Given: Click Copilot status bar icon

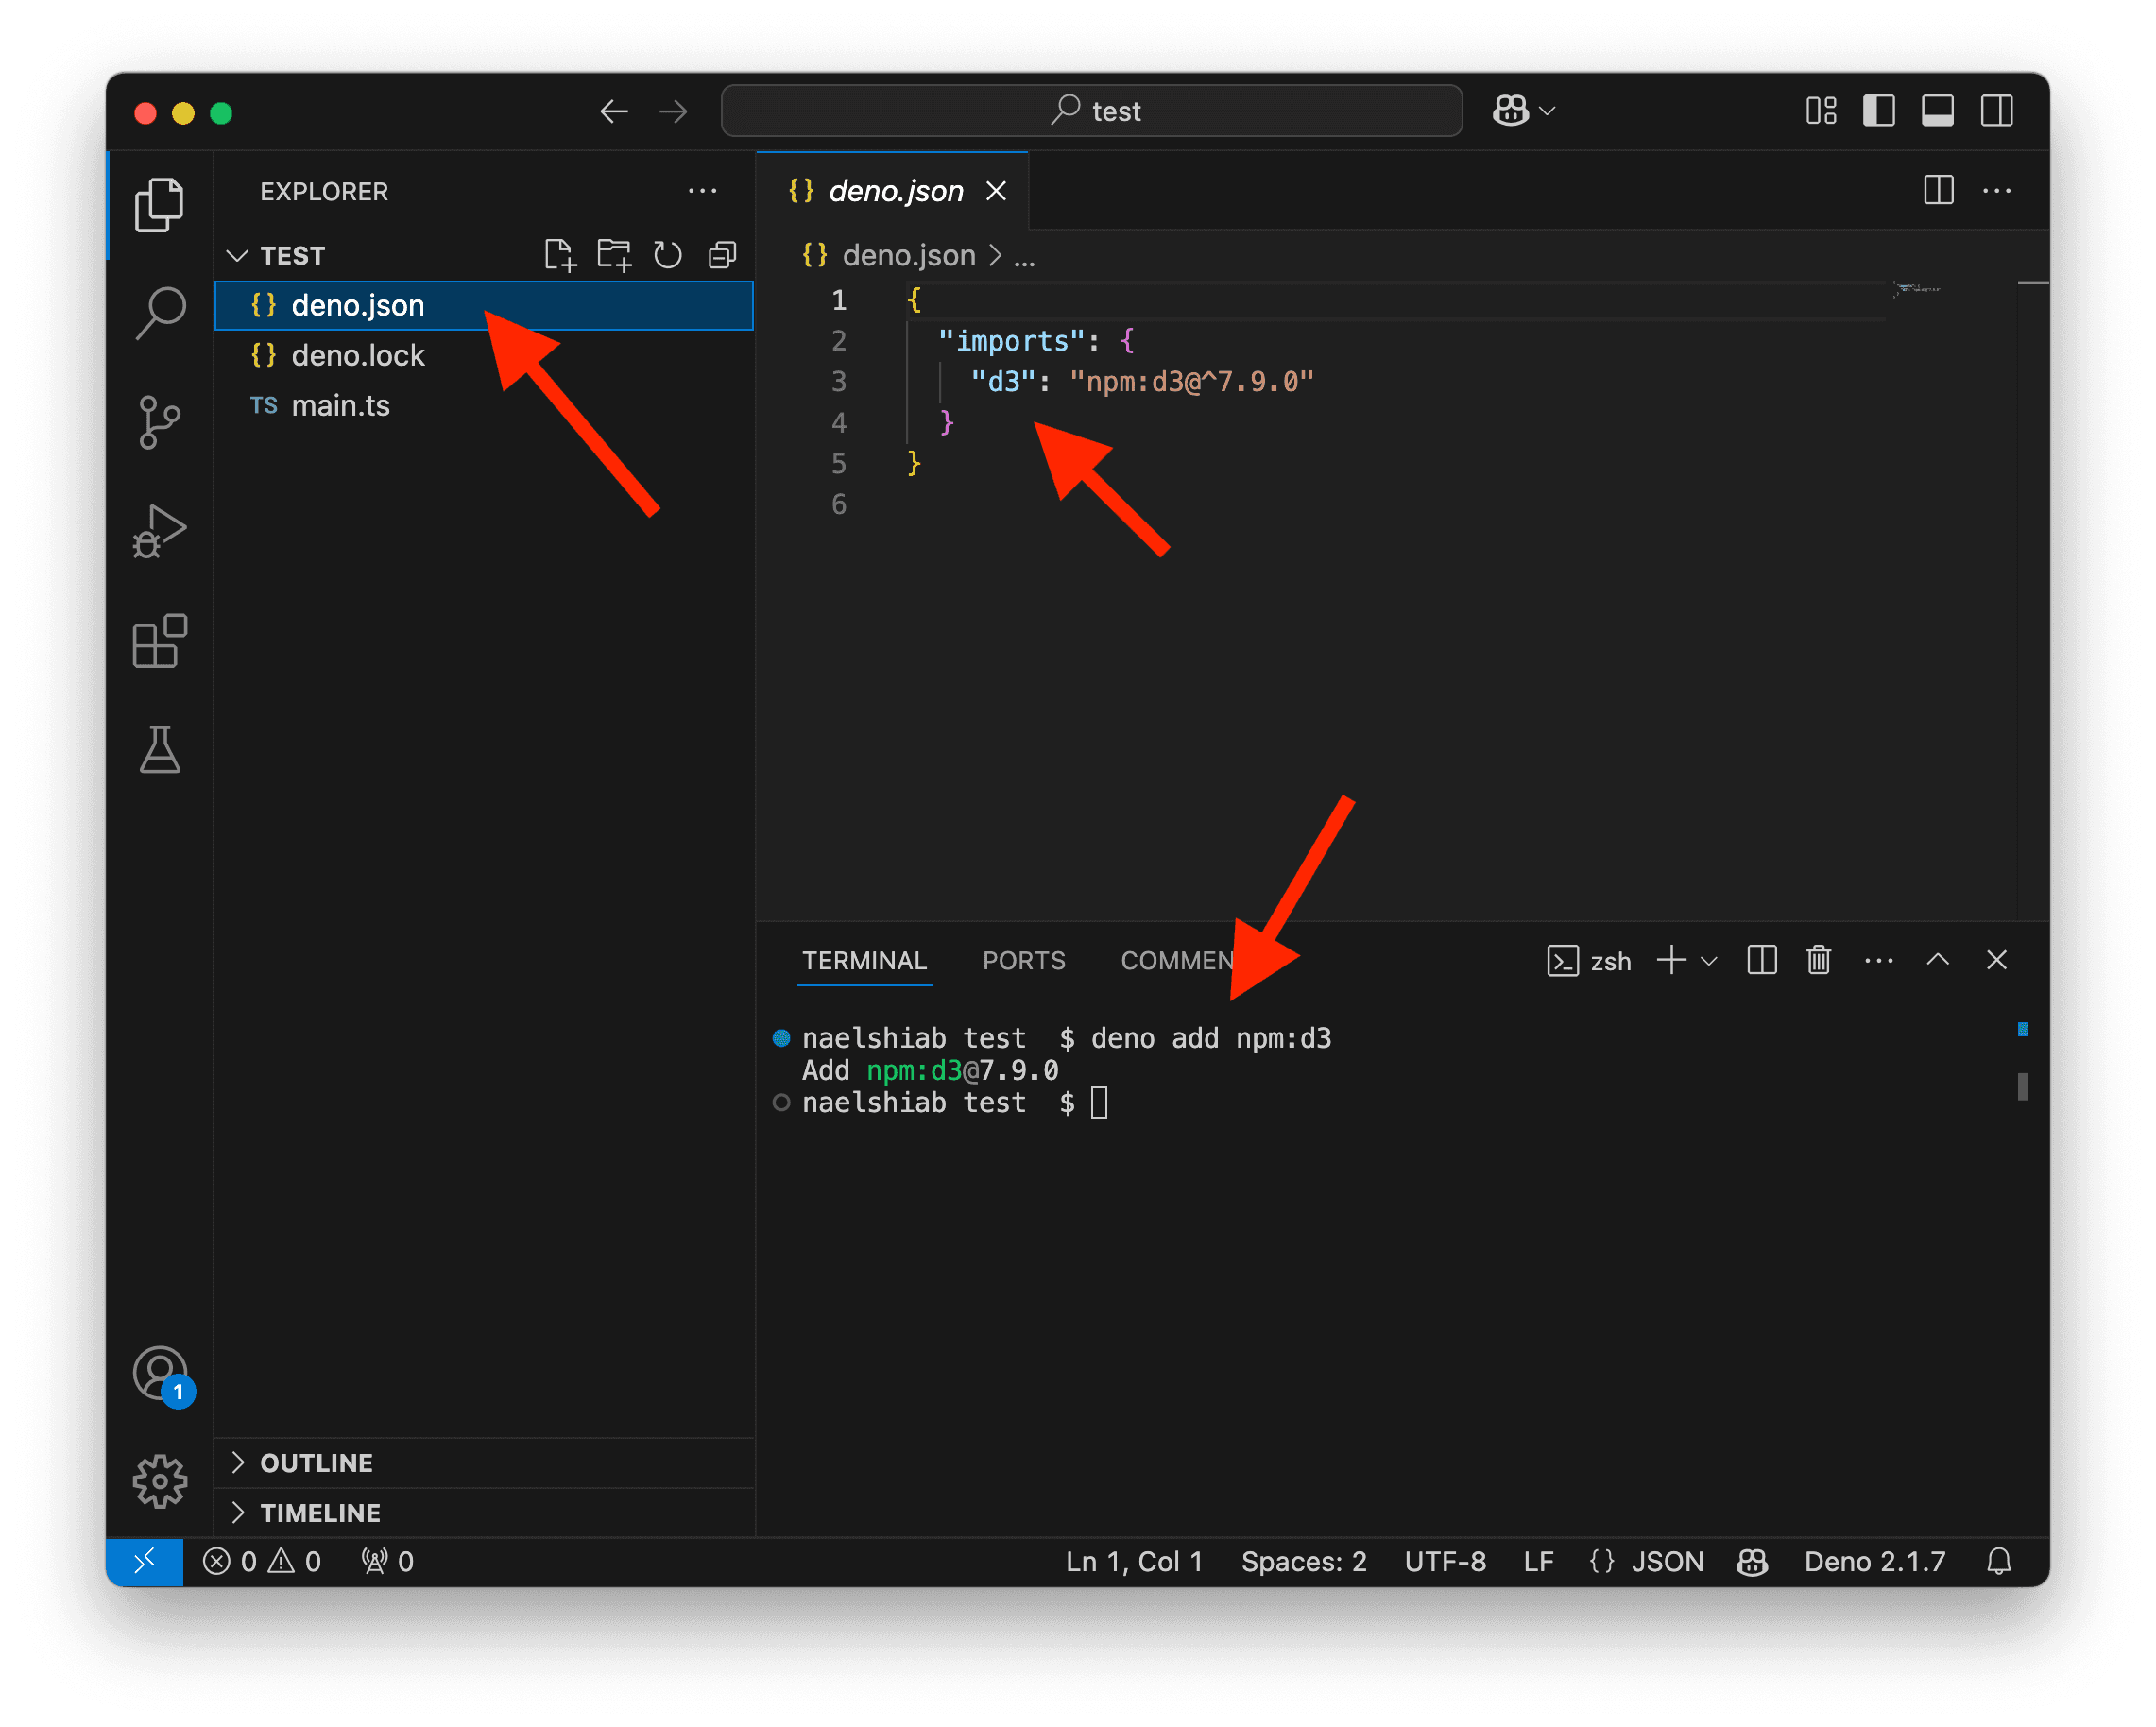Looking at the screenshot, I should click(1752, 1561).
